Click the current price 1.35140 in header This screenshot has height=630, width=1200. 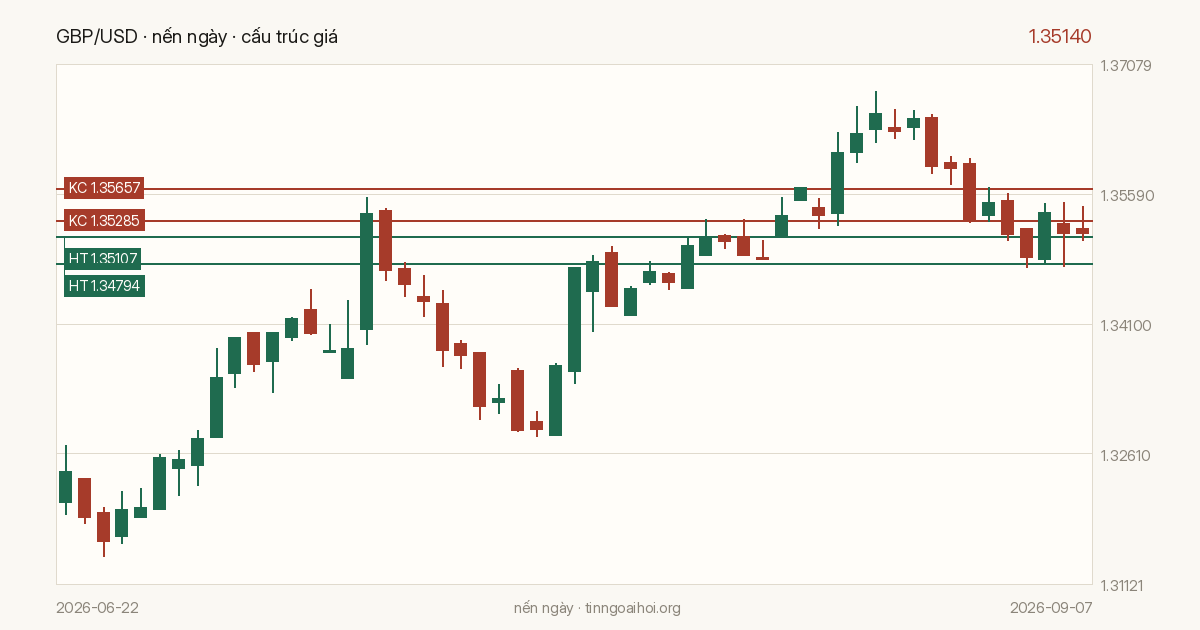[1060, 37]
